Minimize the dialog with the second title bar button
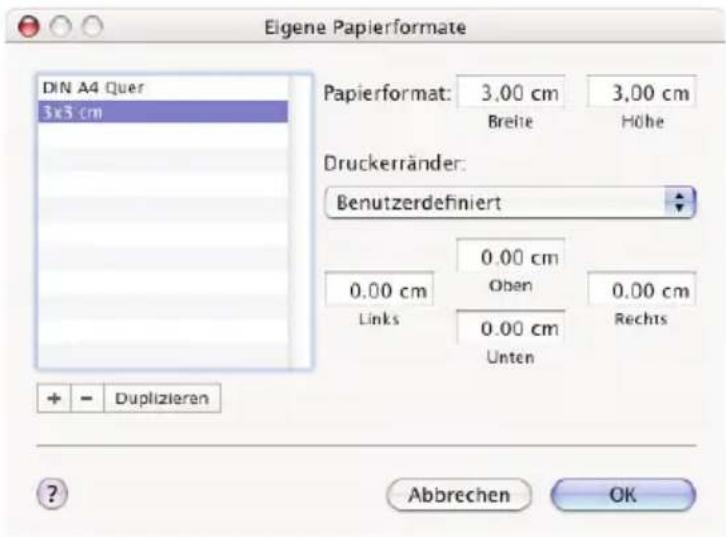 (x=61, y=26)
